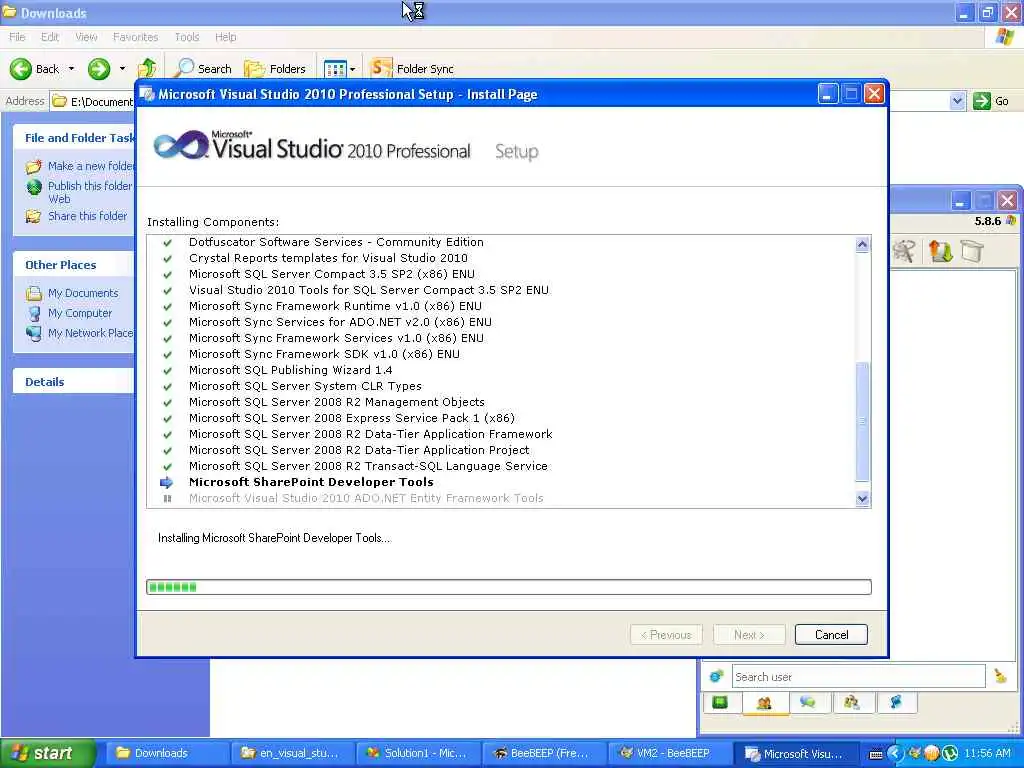Open the File menu

(x=18, y=37)
